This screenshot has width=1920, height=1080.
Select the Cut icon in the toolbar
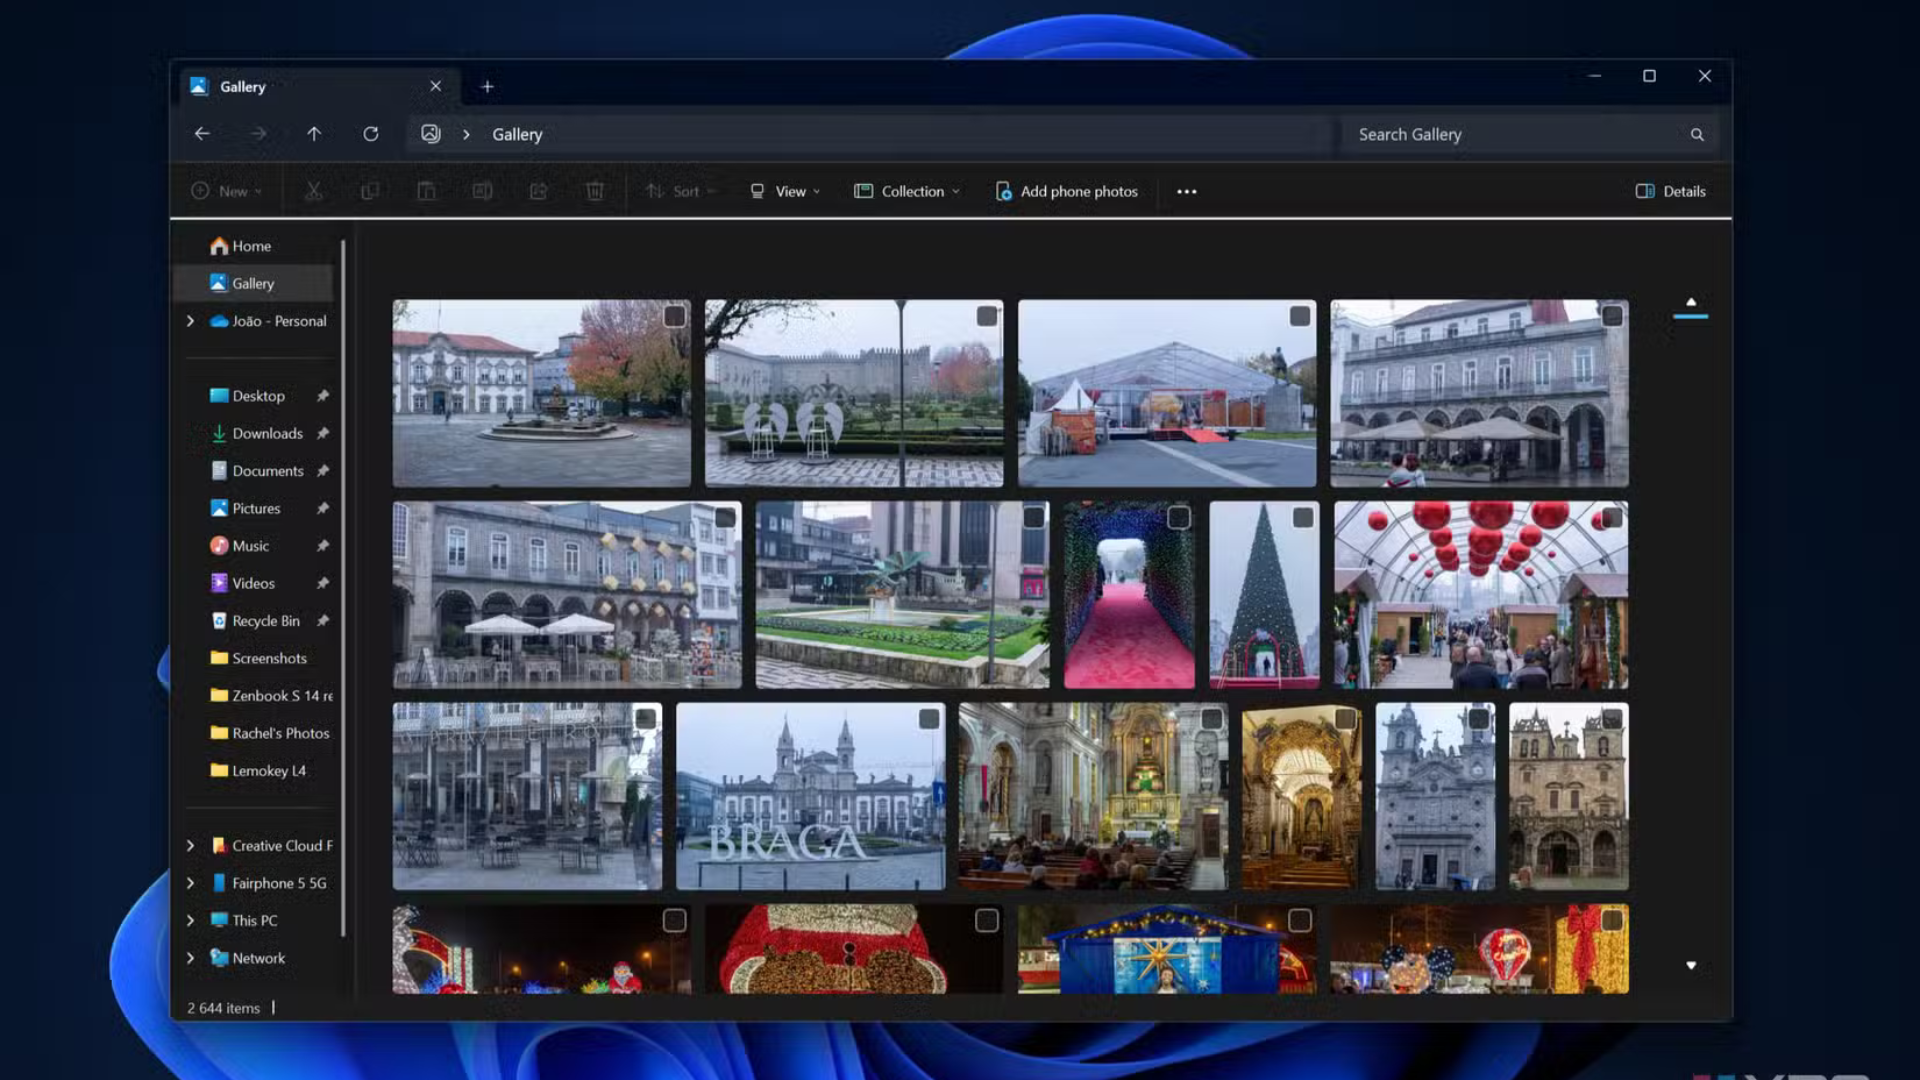(x=314, y=190)
